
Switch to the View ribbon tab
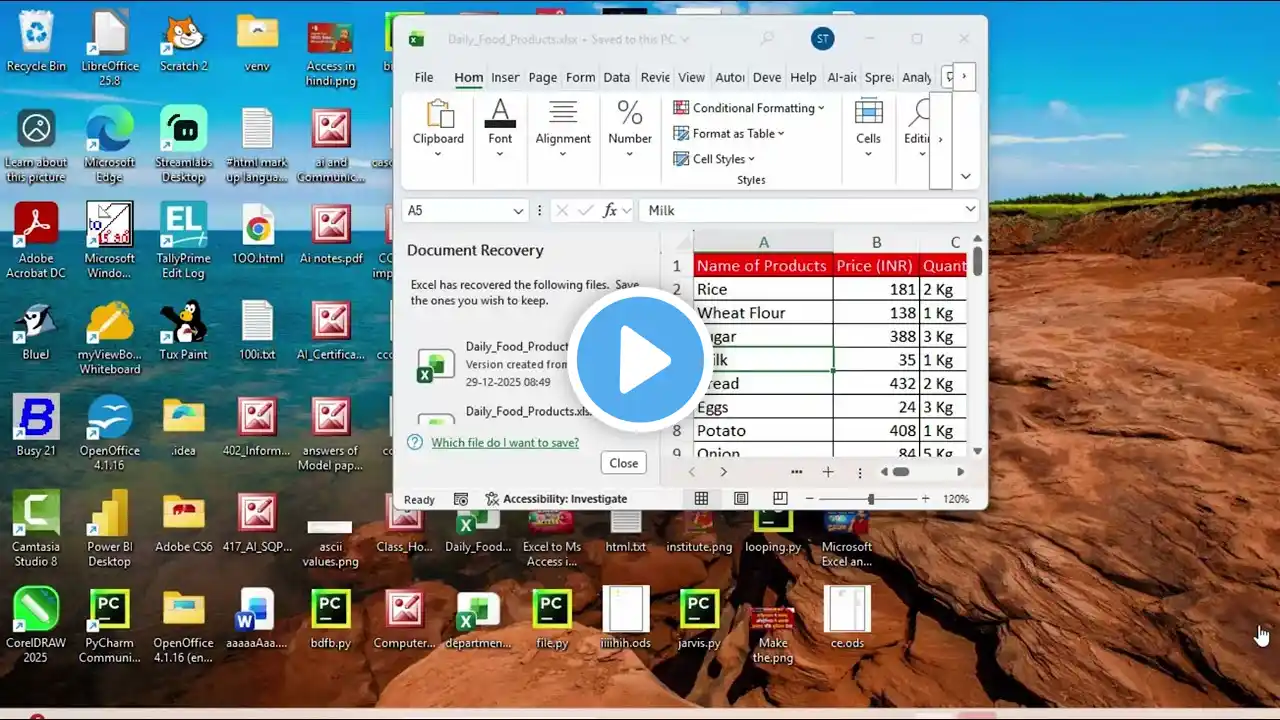pyautogui.click(x=692, y=77)
